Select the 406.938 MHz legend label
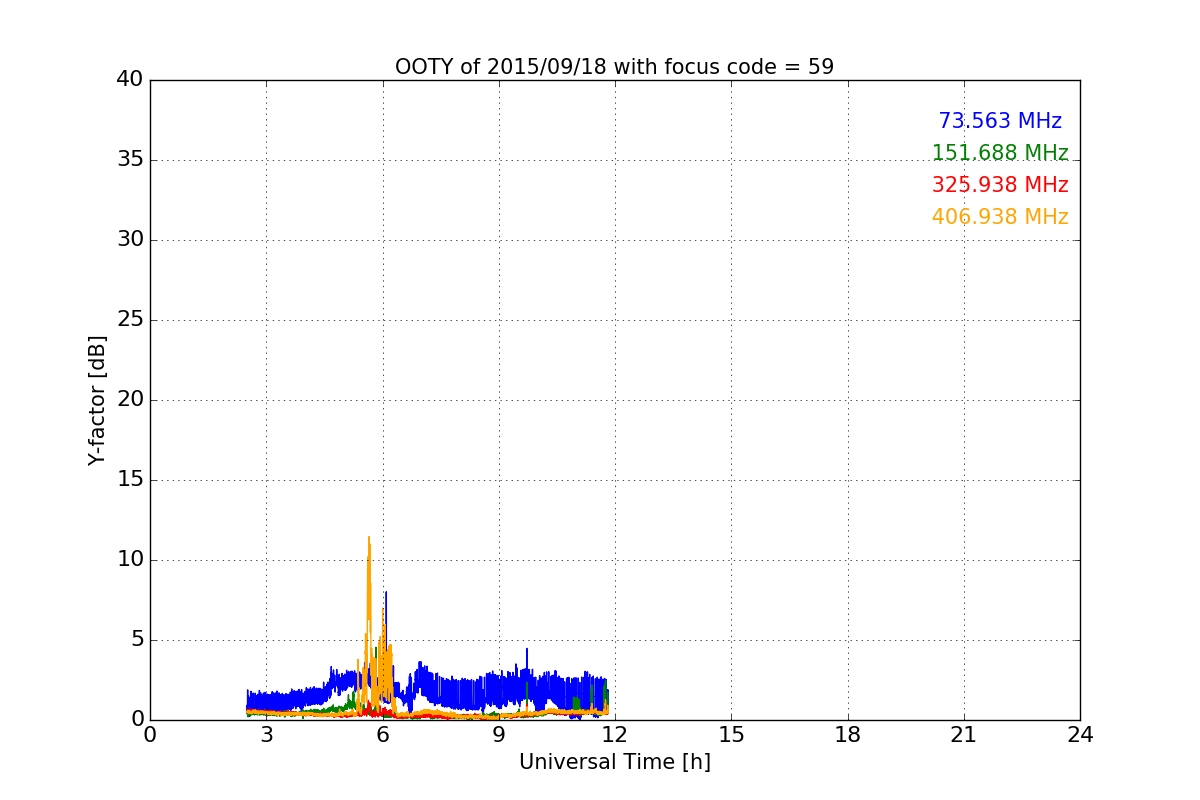This screenshot has width=1200, height=800. tap(1000, 217)
